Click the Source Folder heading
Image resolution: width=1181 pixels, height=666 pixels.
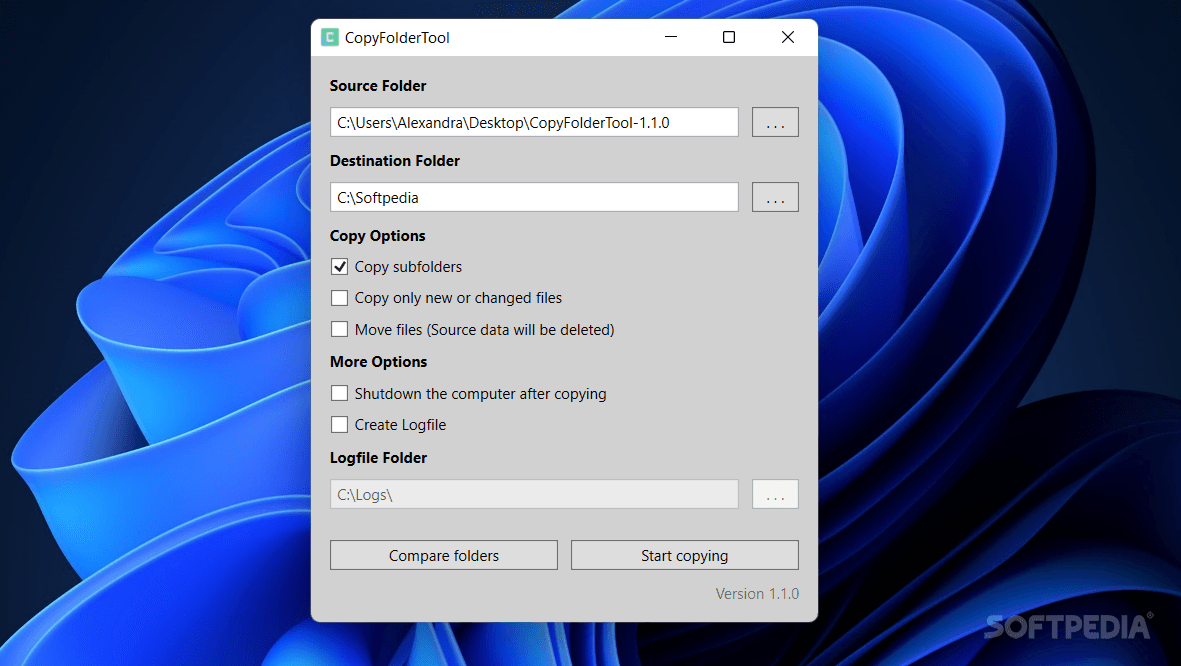pos(378,86)
